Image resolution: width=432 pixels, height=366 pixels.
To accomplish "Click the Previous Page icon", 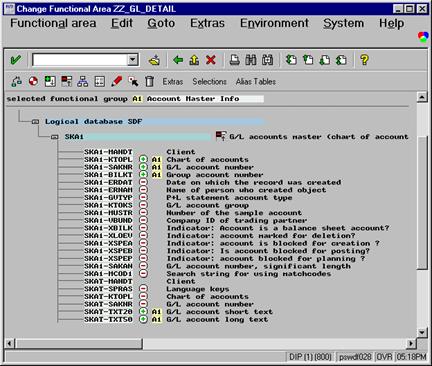I will [308, 60].
